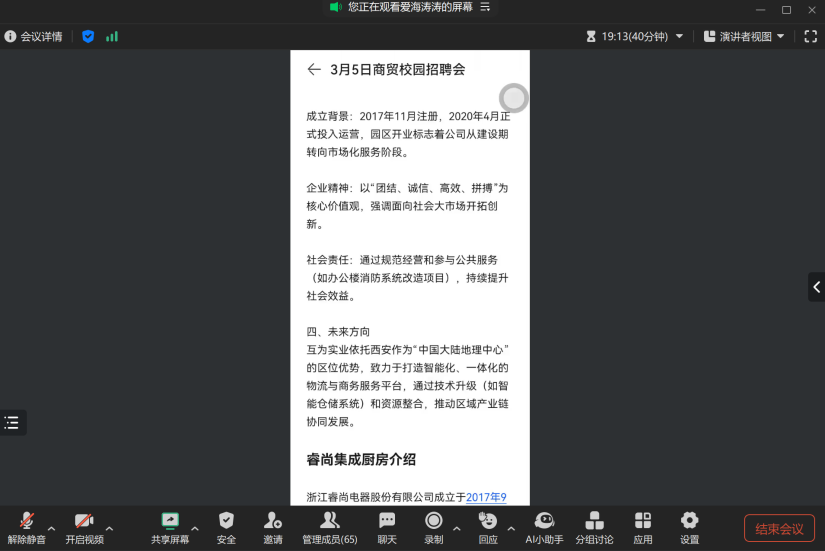
Task: Open 管理成员(65) member management
Action: pyautogui.click(x=329, y=526)
